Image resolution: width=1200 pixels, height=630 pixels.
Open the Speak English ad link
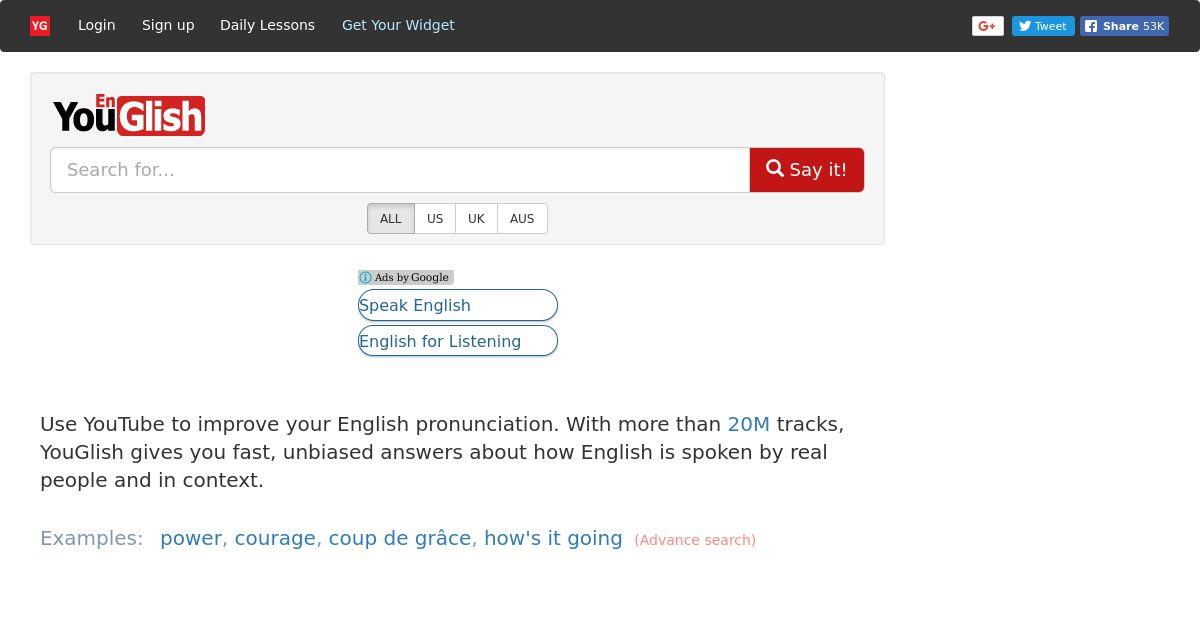coord(458,305)
